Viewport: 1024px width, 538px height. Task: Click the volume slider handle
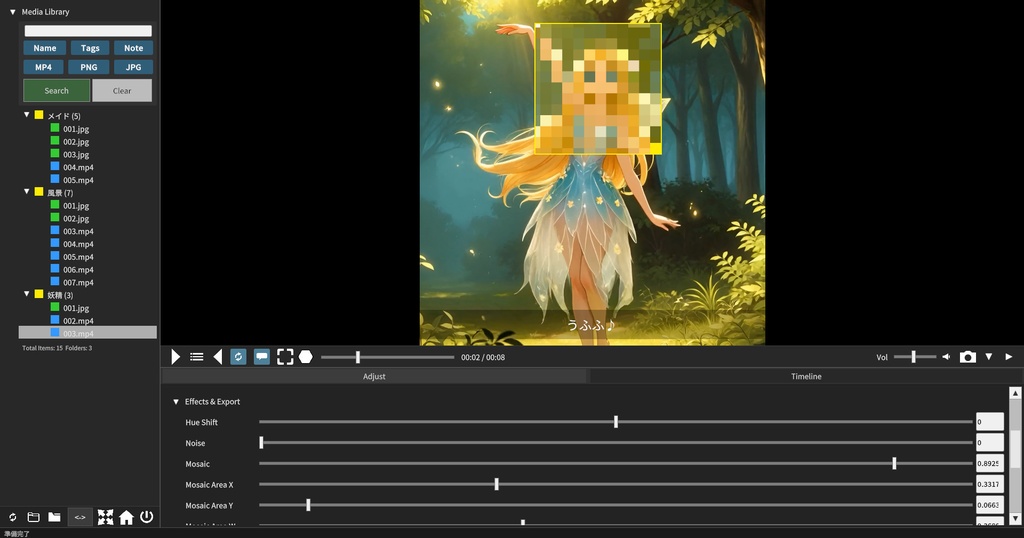tap(914, 356)
